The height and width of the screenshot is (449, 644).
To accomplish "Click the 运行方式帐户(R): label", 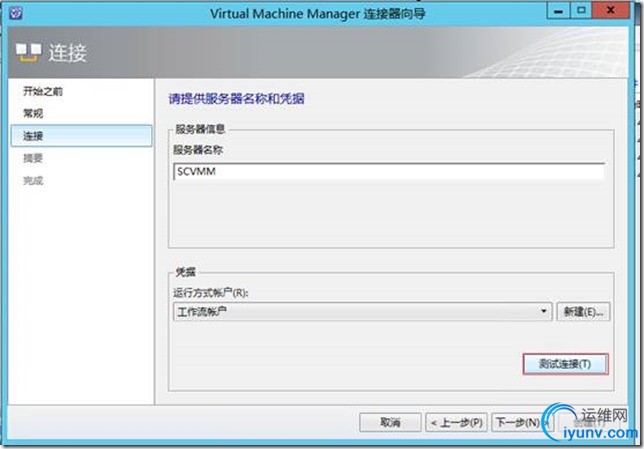I will coord(211,292).
